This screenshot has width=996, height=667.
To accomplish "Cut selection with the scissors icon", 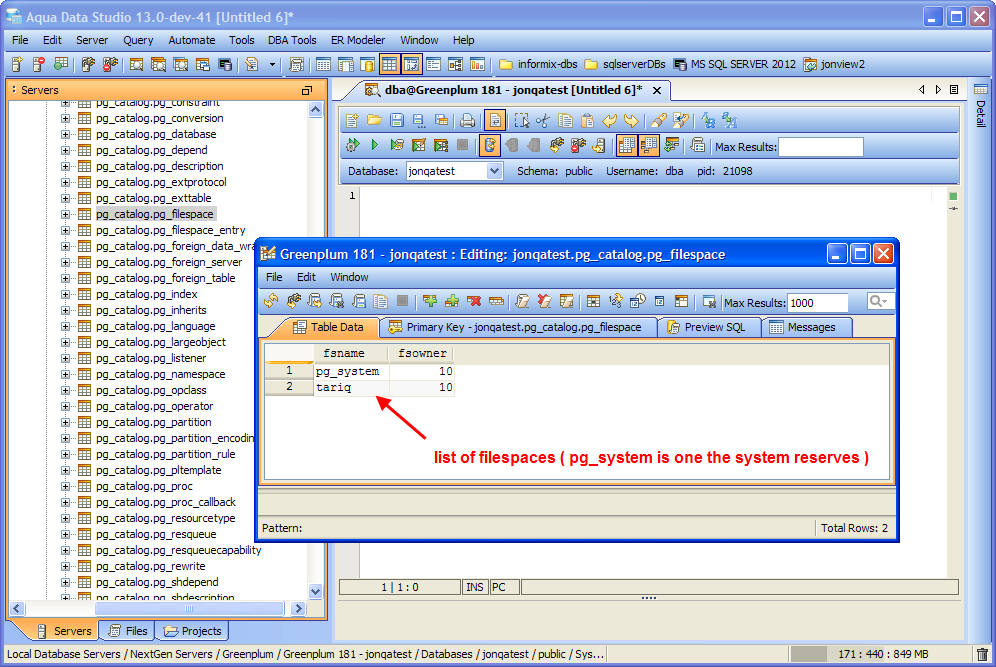I will [x=543, y=120].
